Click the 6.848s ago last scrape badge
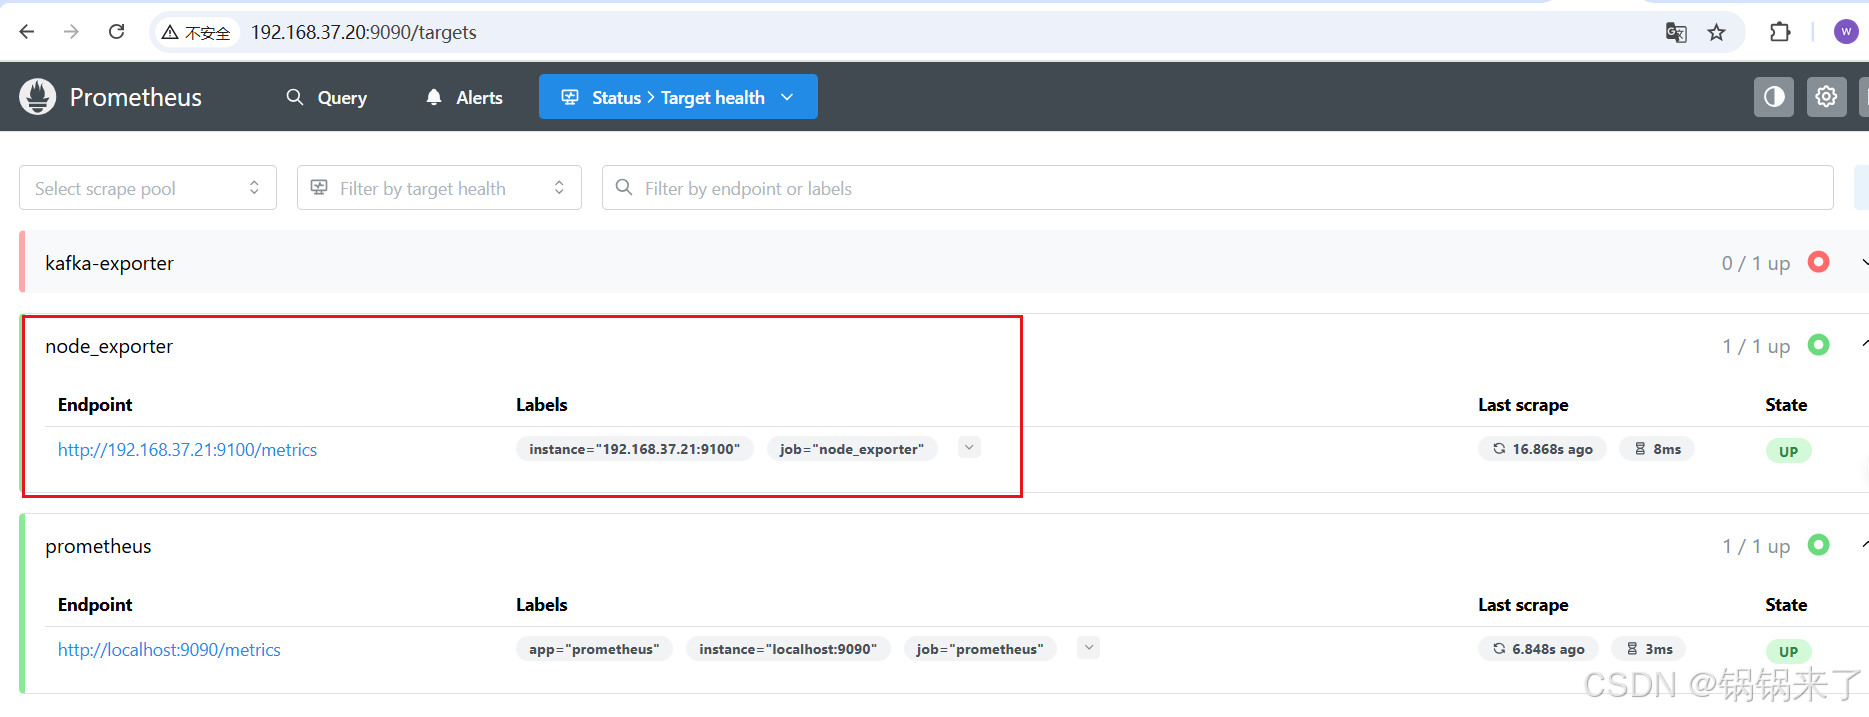The height and width of the screenshot is (717, 1869). coord(1538,649)
